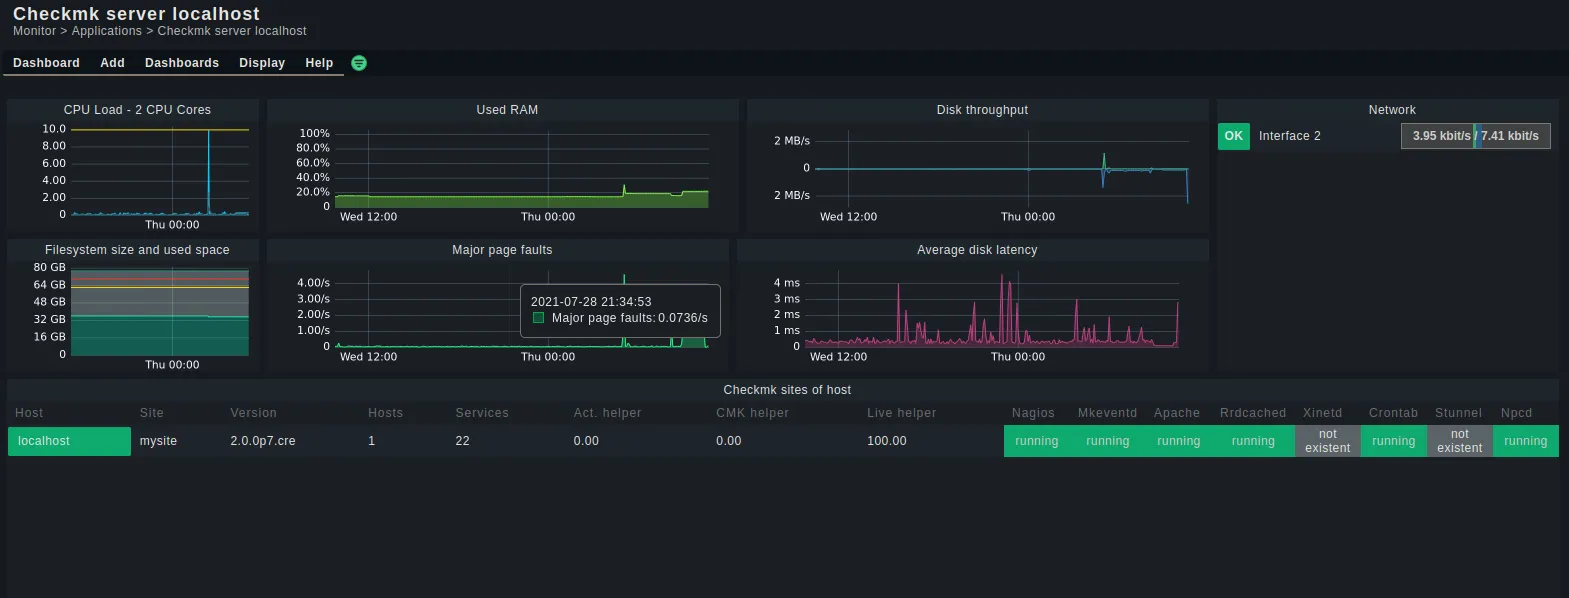
Task: Sort by the CMK helper column header
Action: tap(752, 413)
